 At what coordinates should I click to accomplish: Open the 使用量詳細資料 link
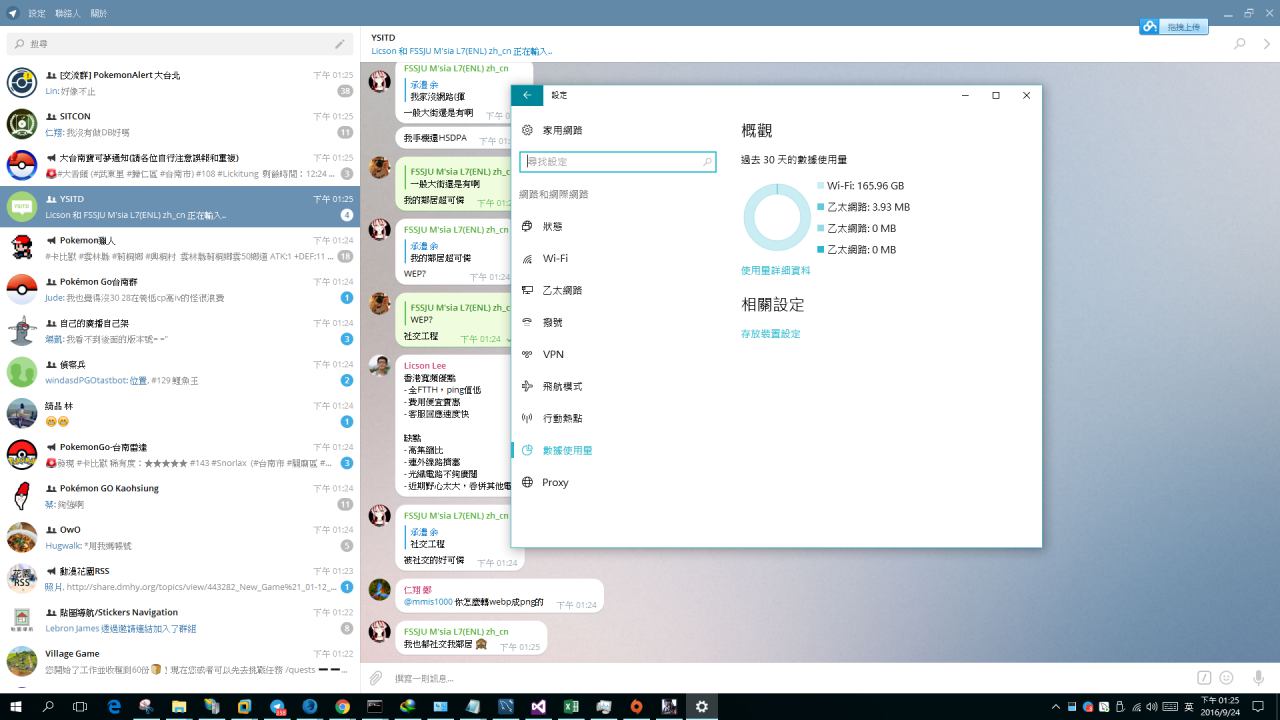click(775, 270)
